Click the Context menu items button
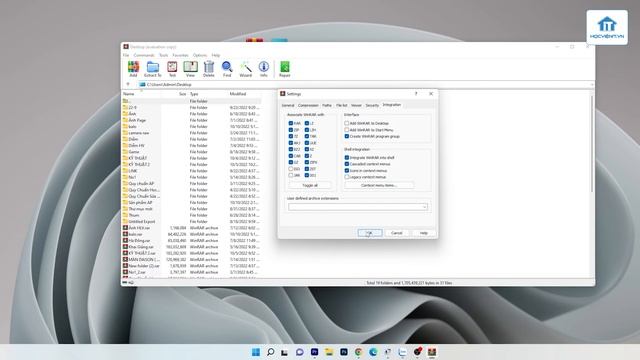Image resolution: width=640 pixels, height=360 pixels. click(x=379, y=185)
